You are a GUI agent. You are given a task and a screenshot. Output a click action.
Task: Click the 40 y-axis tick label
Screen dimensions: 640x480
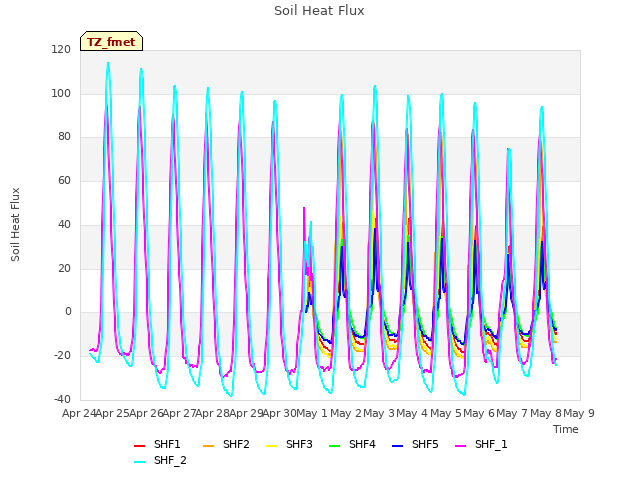(x=64, y=224)
